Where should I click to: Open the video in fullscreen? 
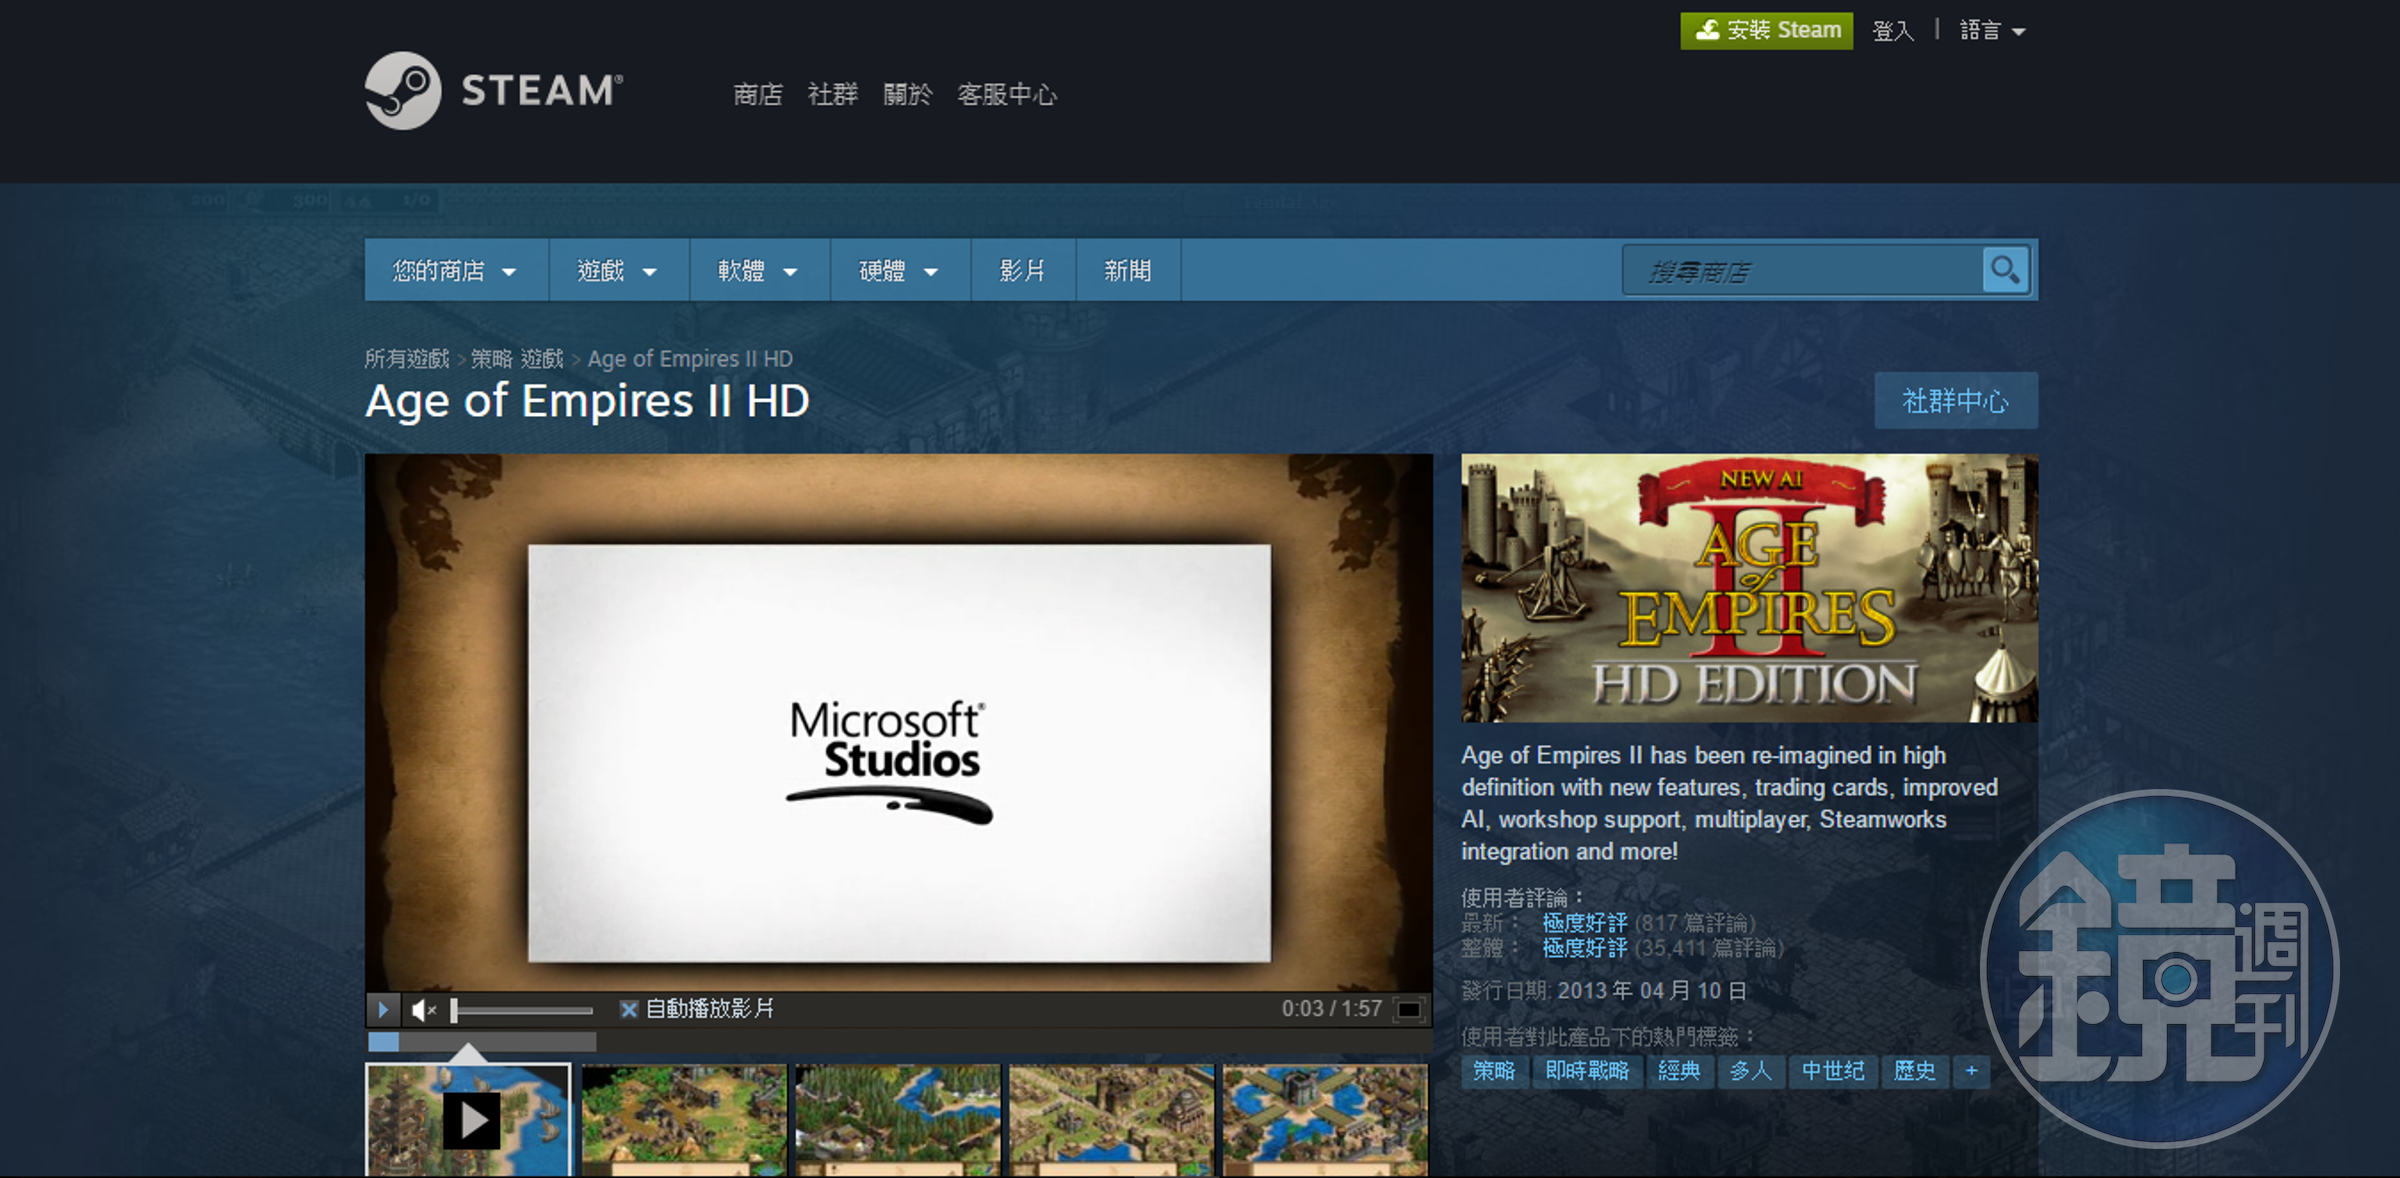1409,1009
